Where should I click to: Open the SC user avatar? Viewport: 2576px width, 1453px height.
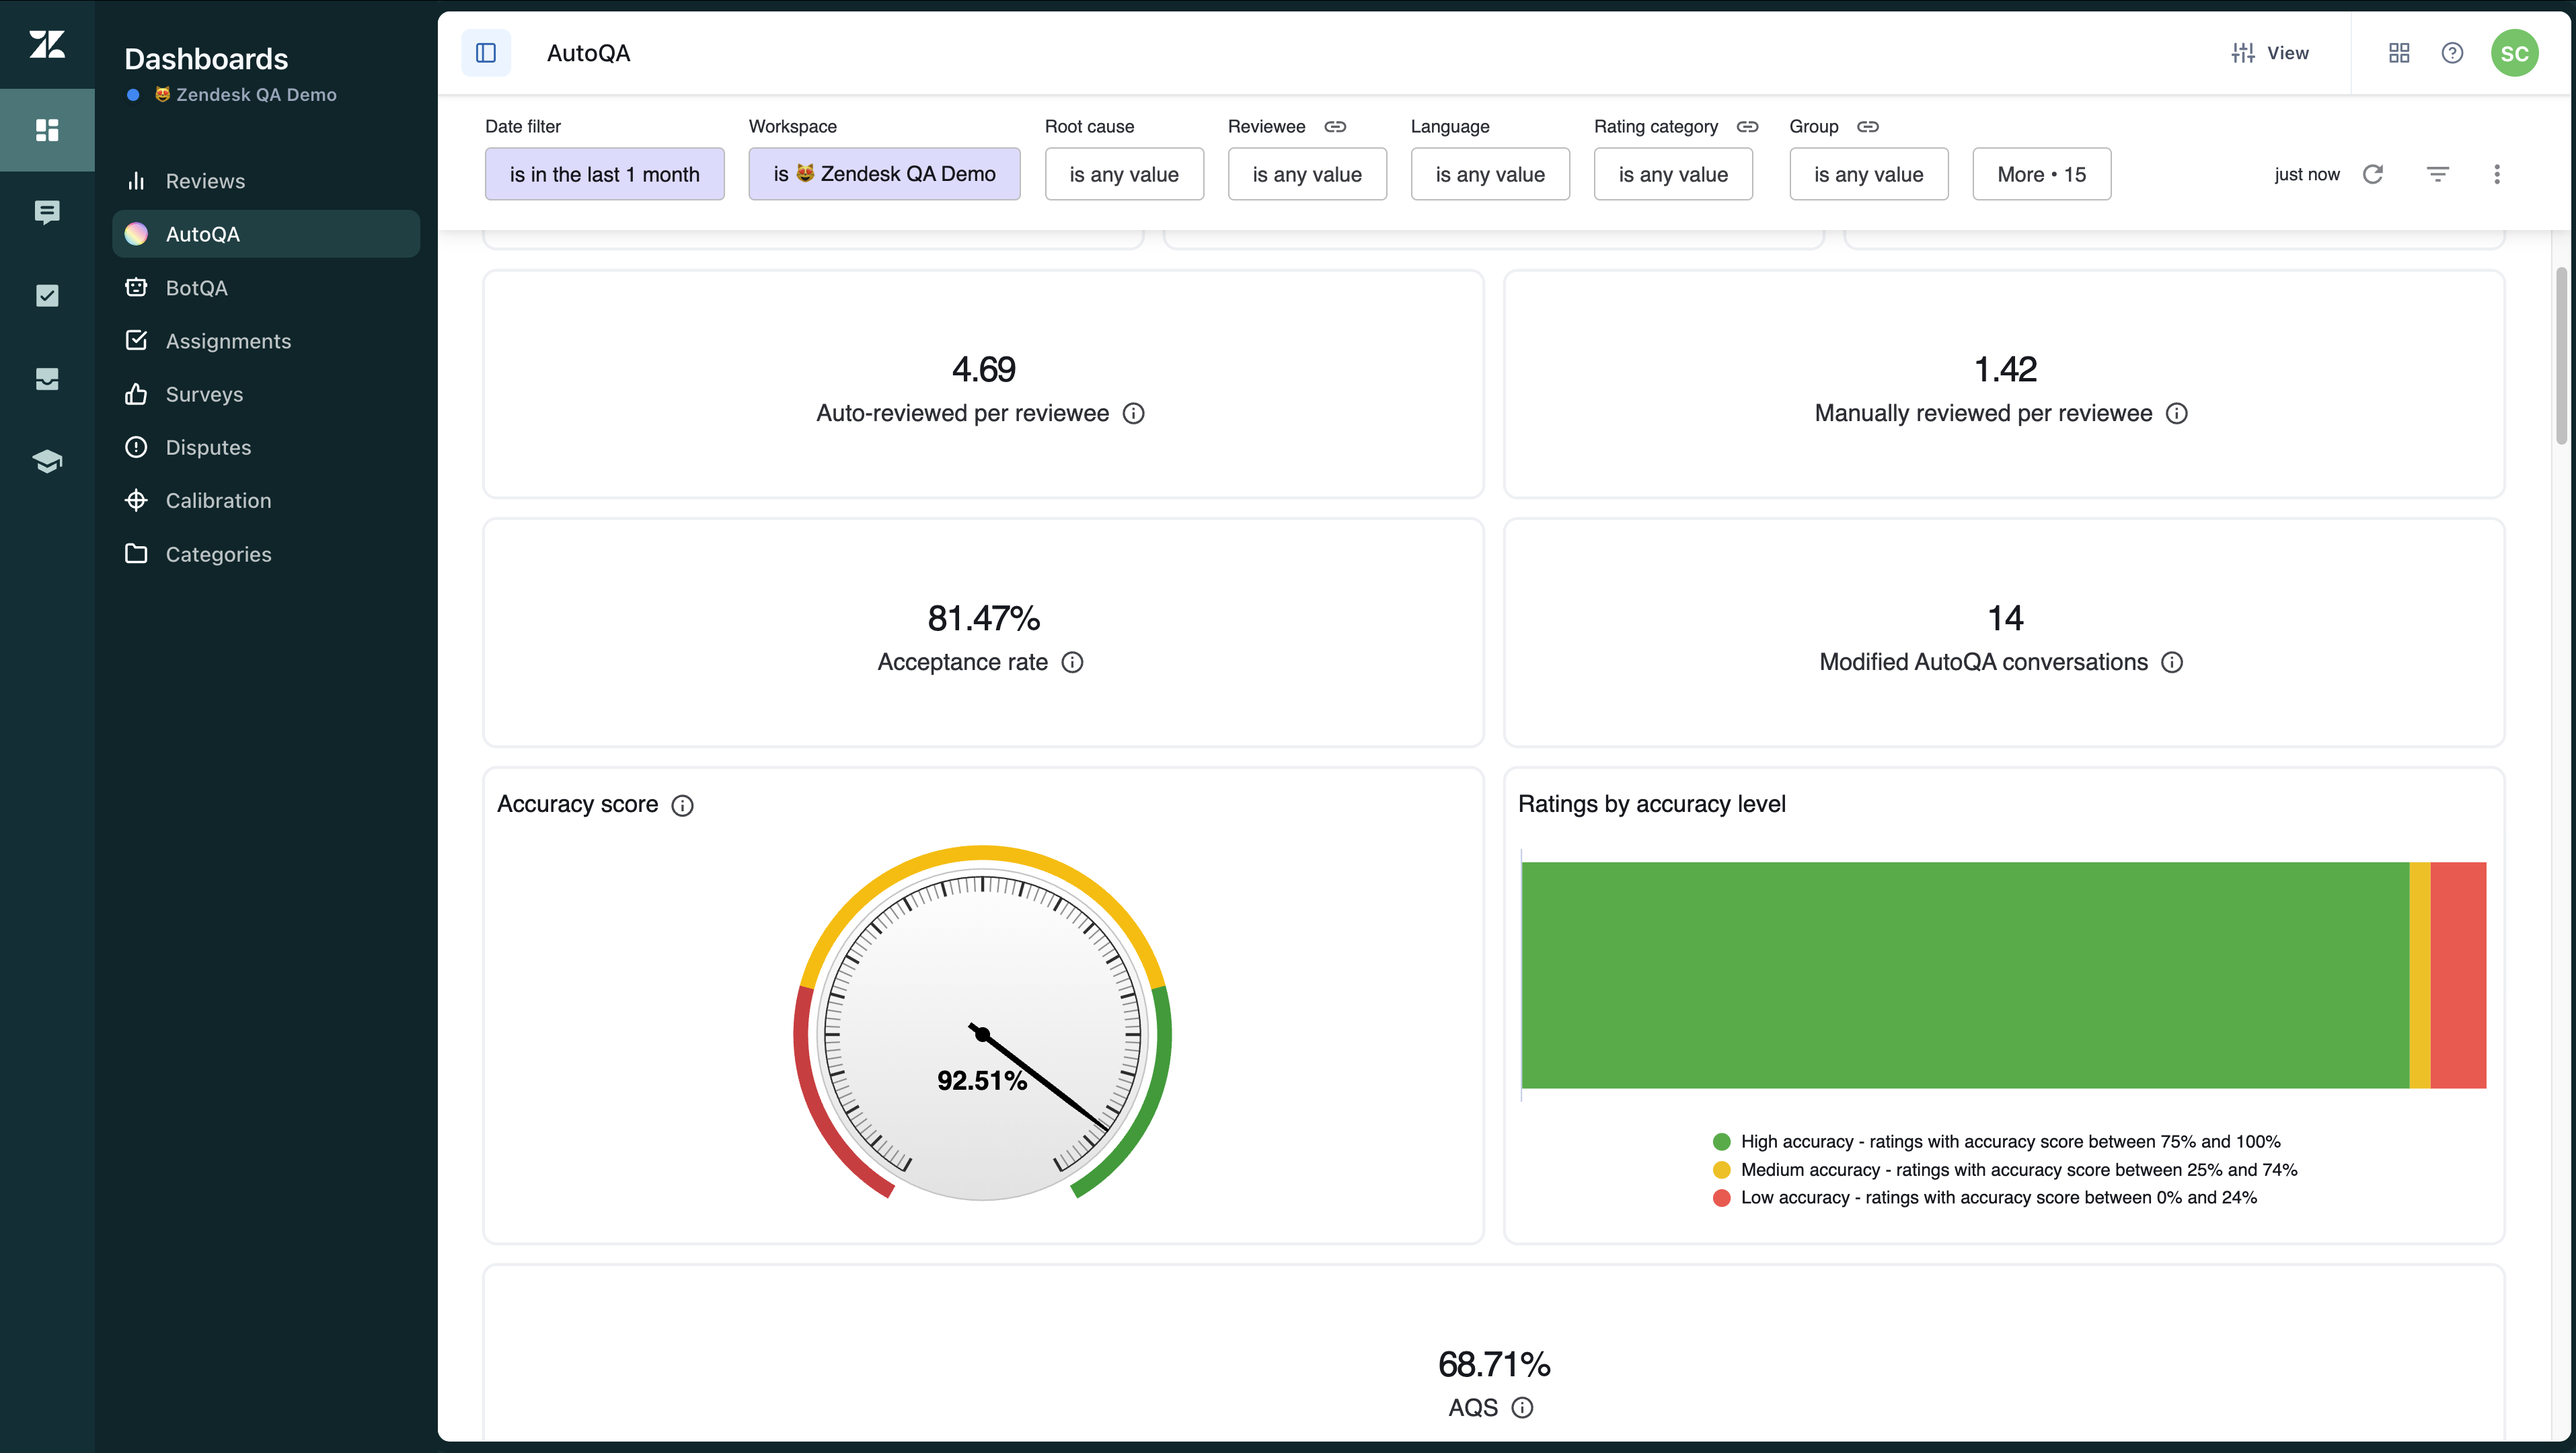point(2514,53)
